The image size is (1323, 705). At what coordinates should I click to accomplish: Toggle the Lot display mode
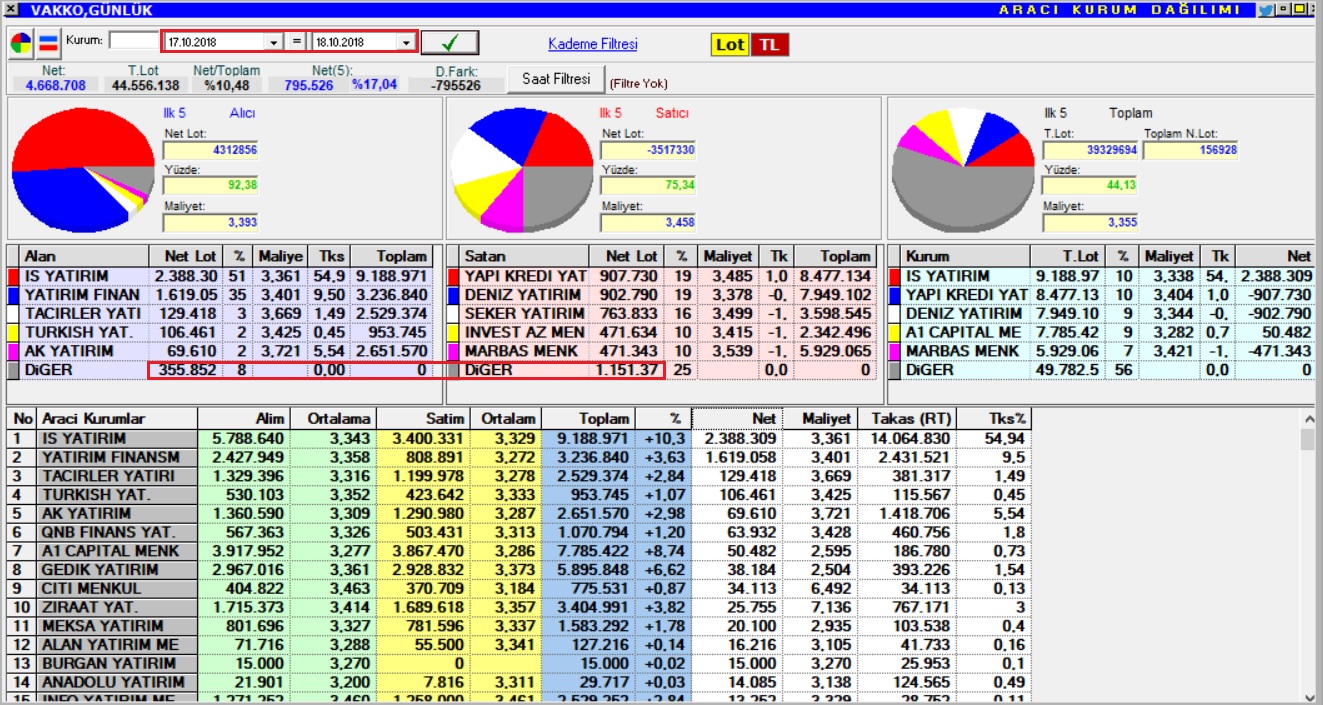[x=730, y=45]
